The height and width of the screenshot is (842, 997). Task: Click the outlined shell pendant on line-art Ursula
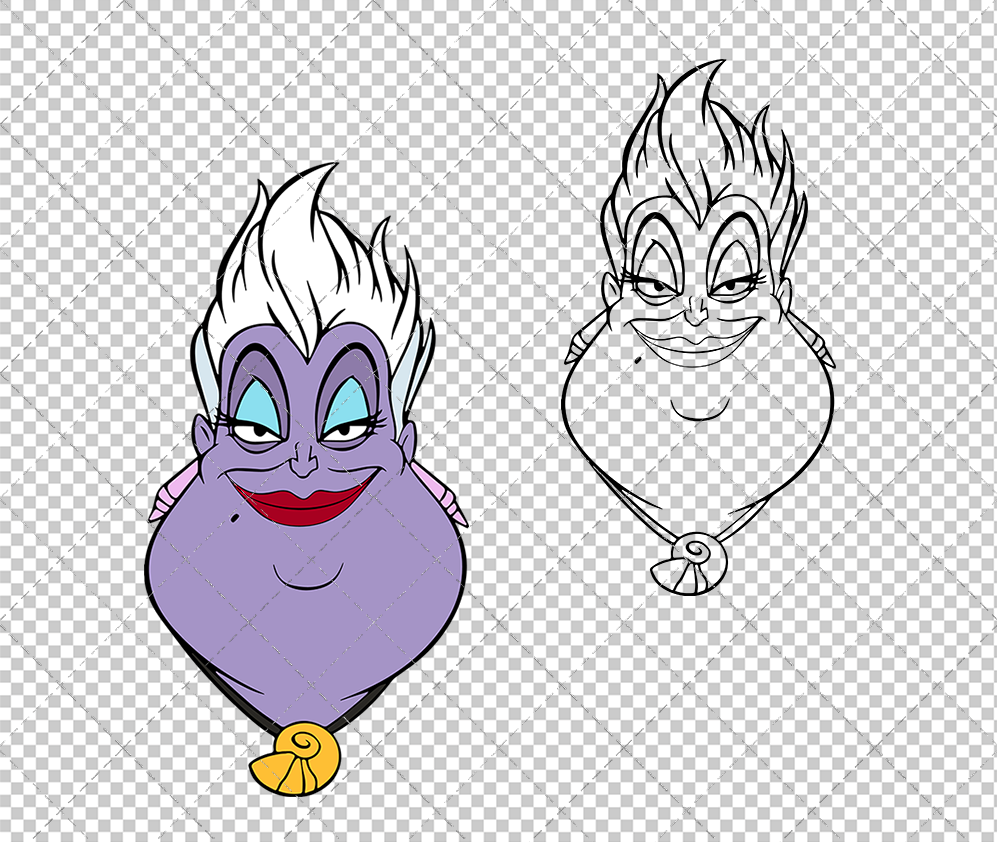tap(680, 560)
